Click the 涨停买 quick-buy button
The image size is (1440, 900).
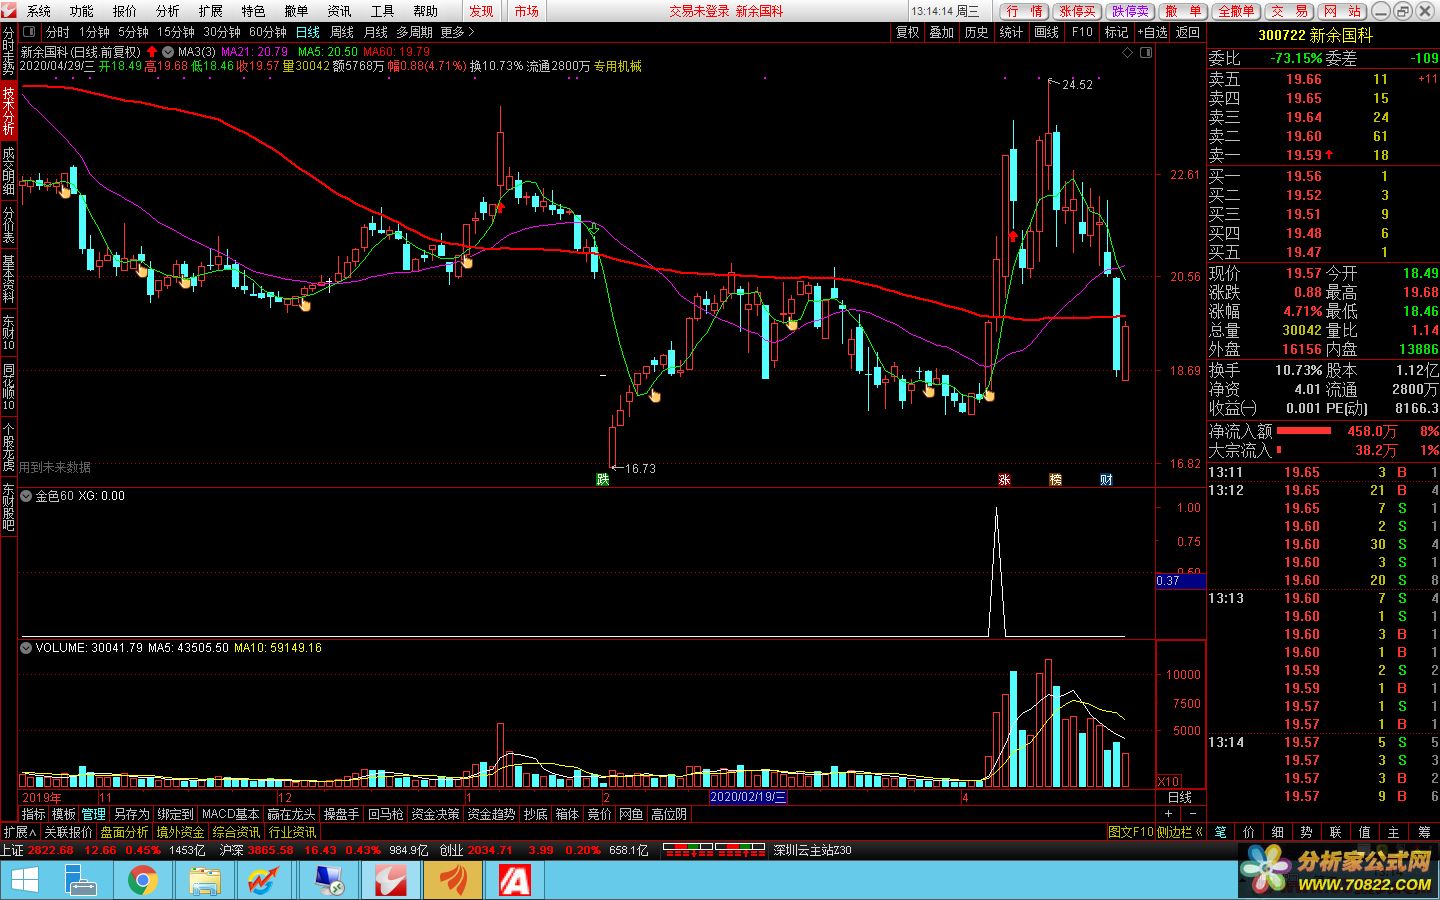click(x=1077, y=11)
